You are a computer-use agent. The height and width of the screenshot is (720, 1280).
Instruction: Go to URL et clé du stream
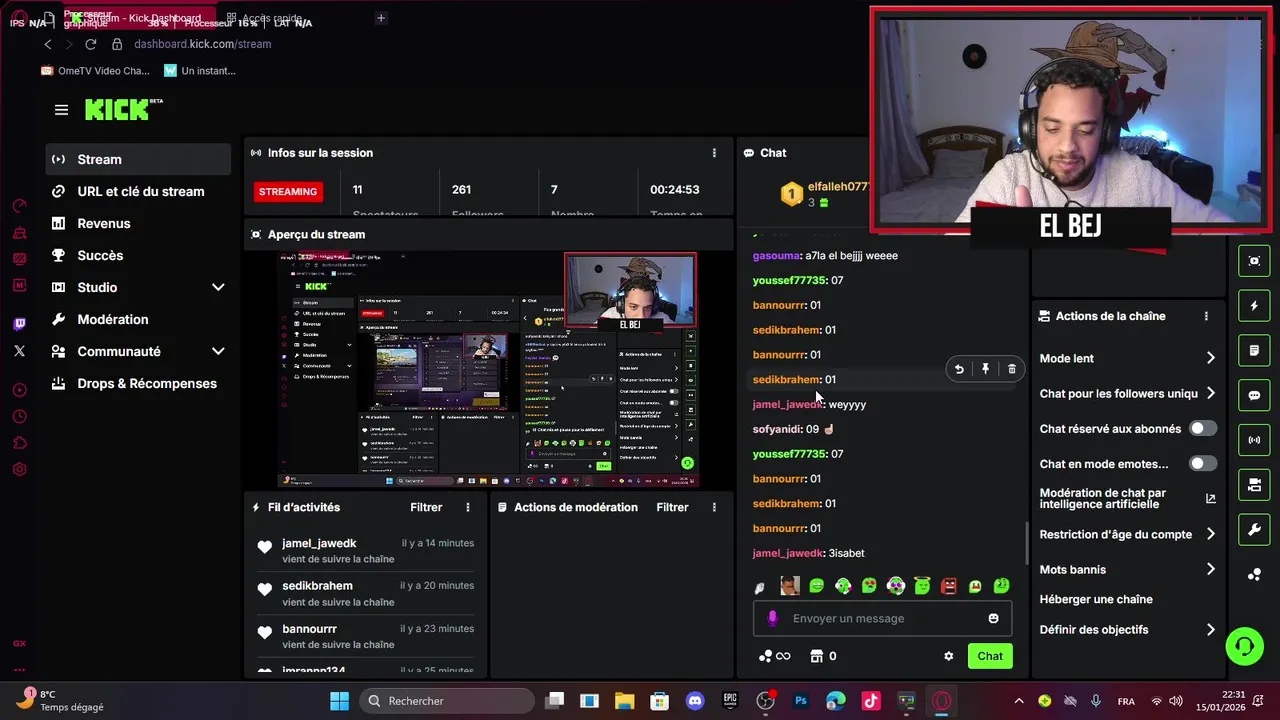138,191
